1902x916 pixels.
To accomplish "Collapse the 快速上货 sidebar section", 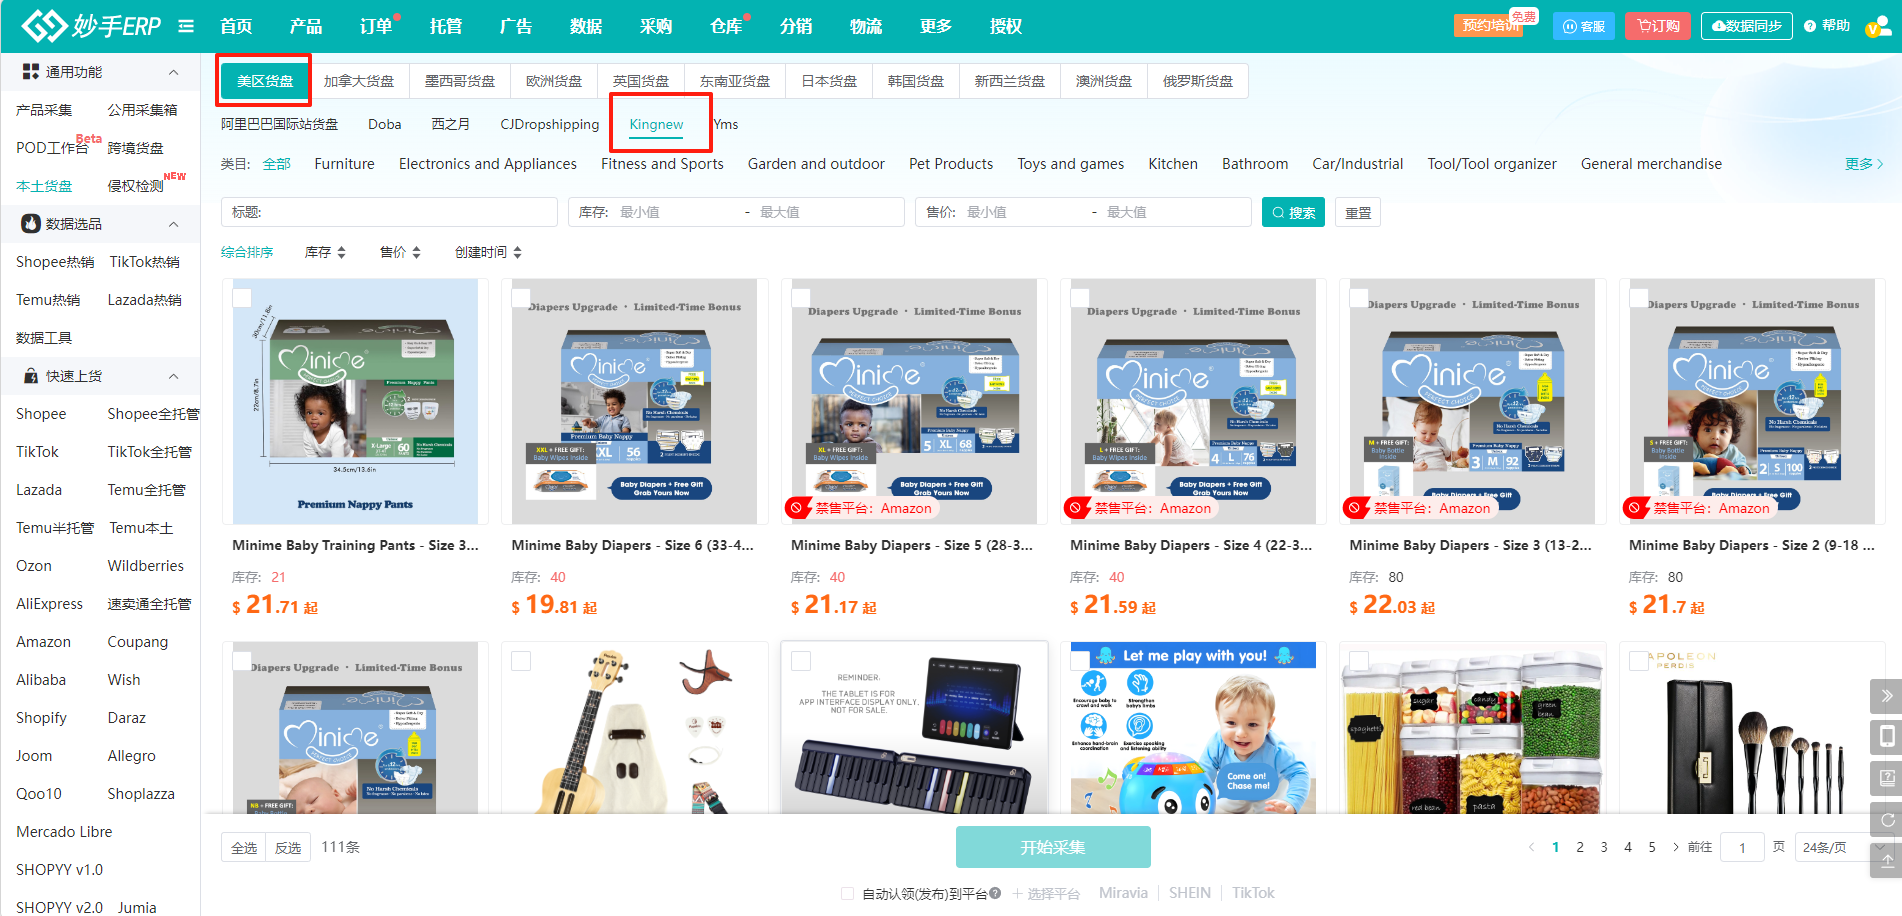I will [173, 376].
